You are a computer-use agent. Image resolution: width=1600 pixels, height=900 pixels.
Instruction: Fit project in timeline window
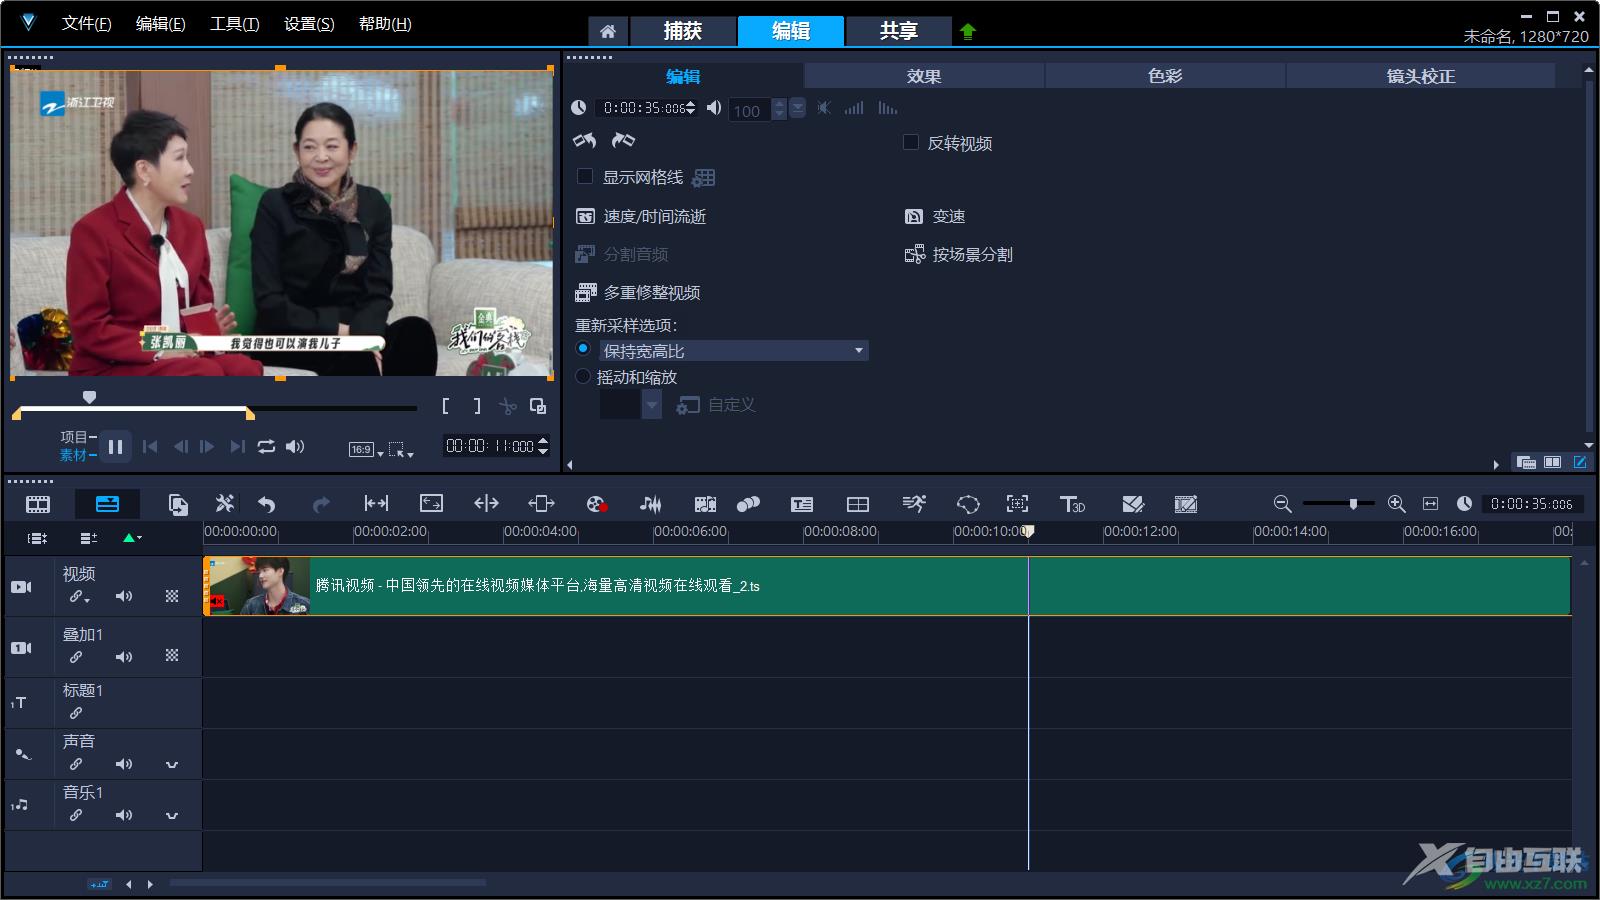tap(1430, 504)
